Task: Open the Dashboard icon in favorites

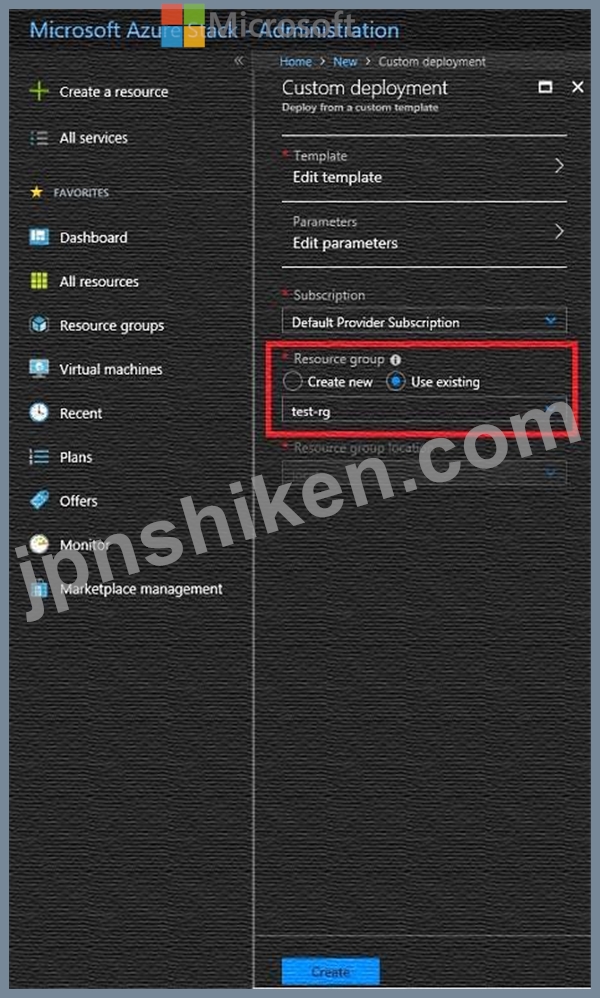Action: pyautogui.click(x=39, y=237)
